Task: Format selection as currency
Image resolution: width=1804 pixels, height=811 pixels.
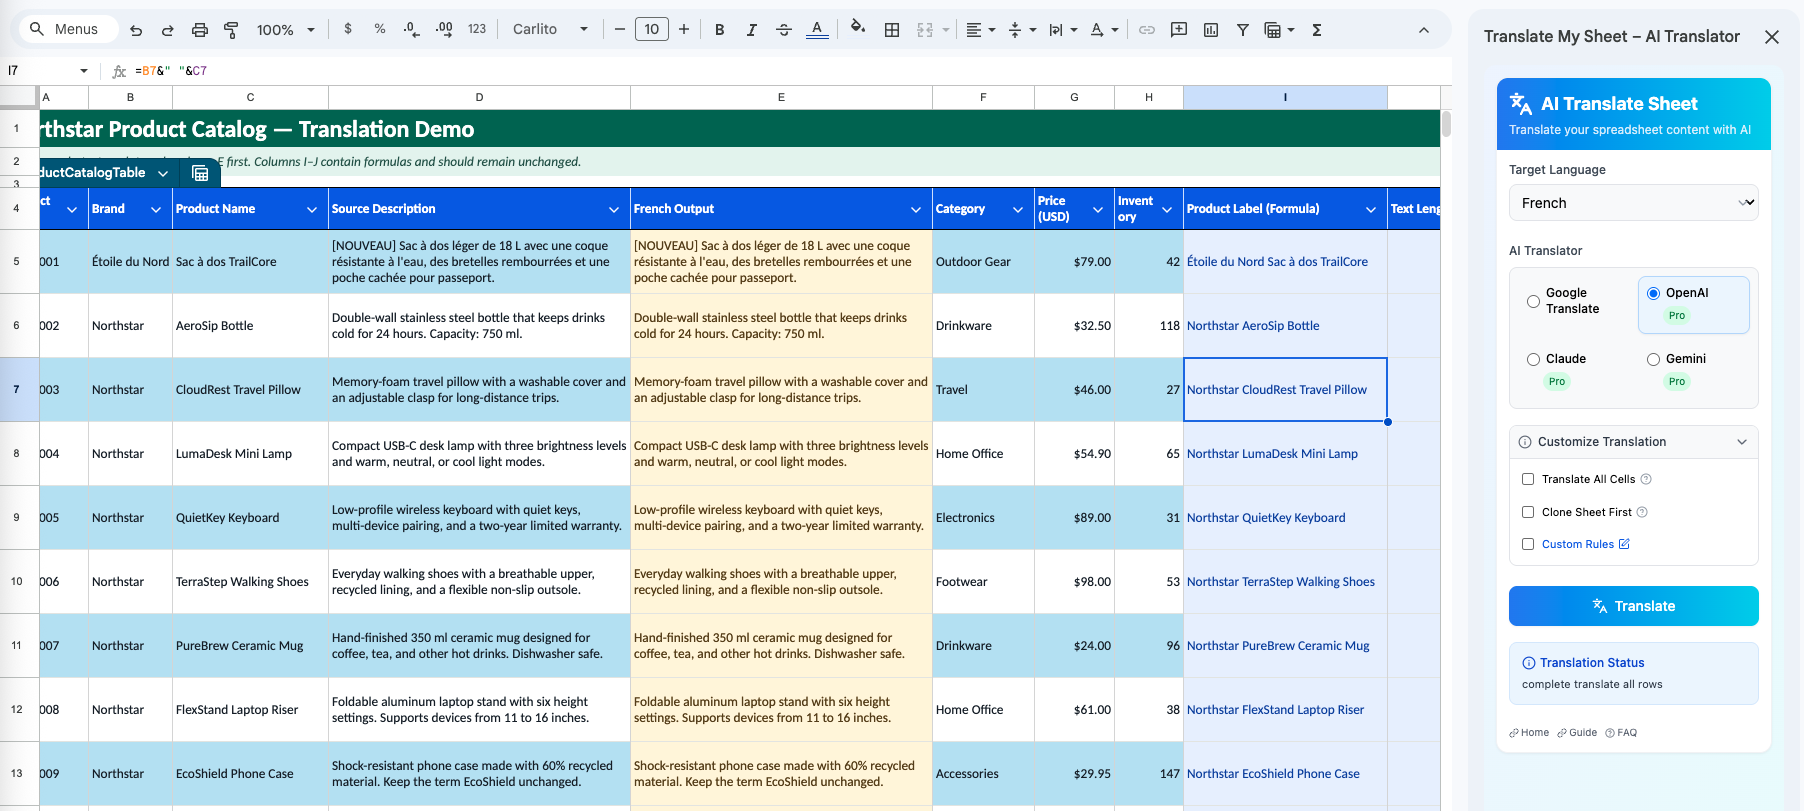Action: [348, 29]
